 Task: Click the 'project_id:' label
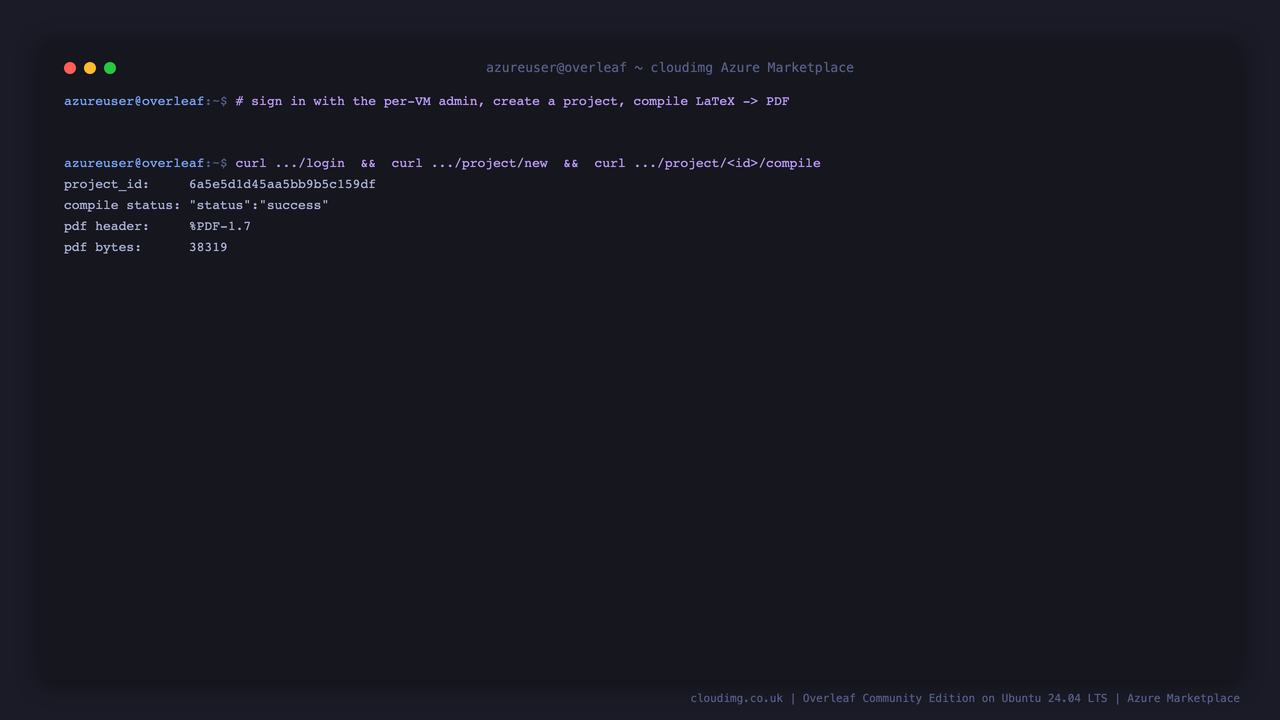pos(107,184)
